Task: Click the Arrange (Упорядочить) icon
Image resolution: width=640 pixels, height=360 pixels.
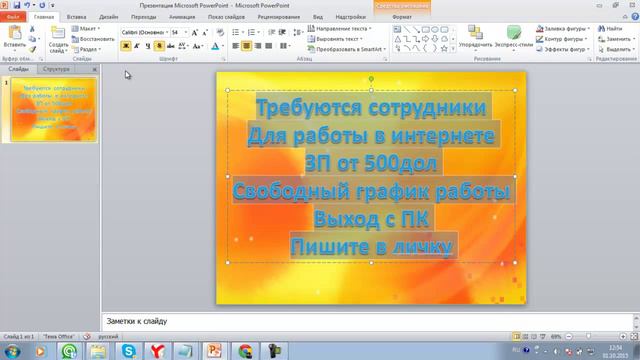Action: [x=475, y=33]
